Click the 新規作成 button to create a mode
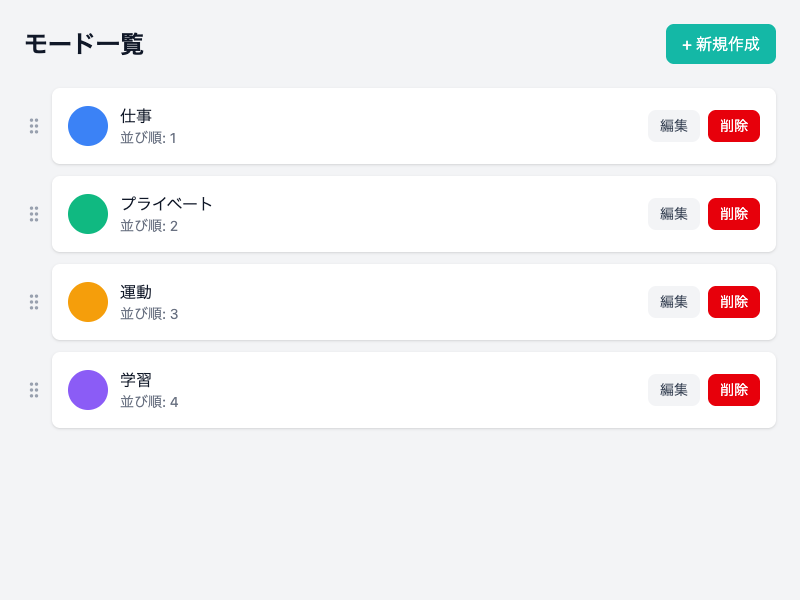 pyautogui.click(x=721, y=44)
